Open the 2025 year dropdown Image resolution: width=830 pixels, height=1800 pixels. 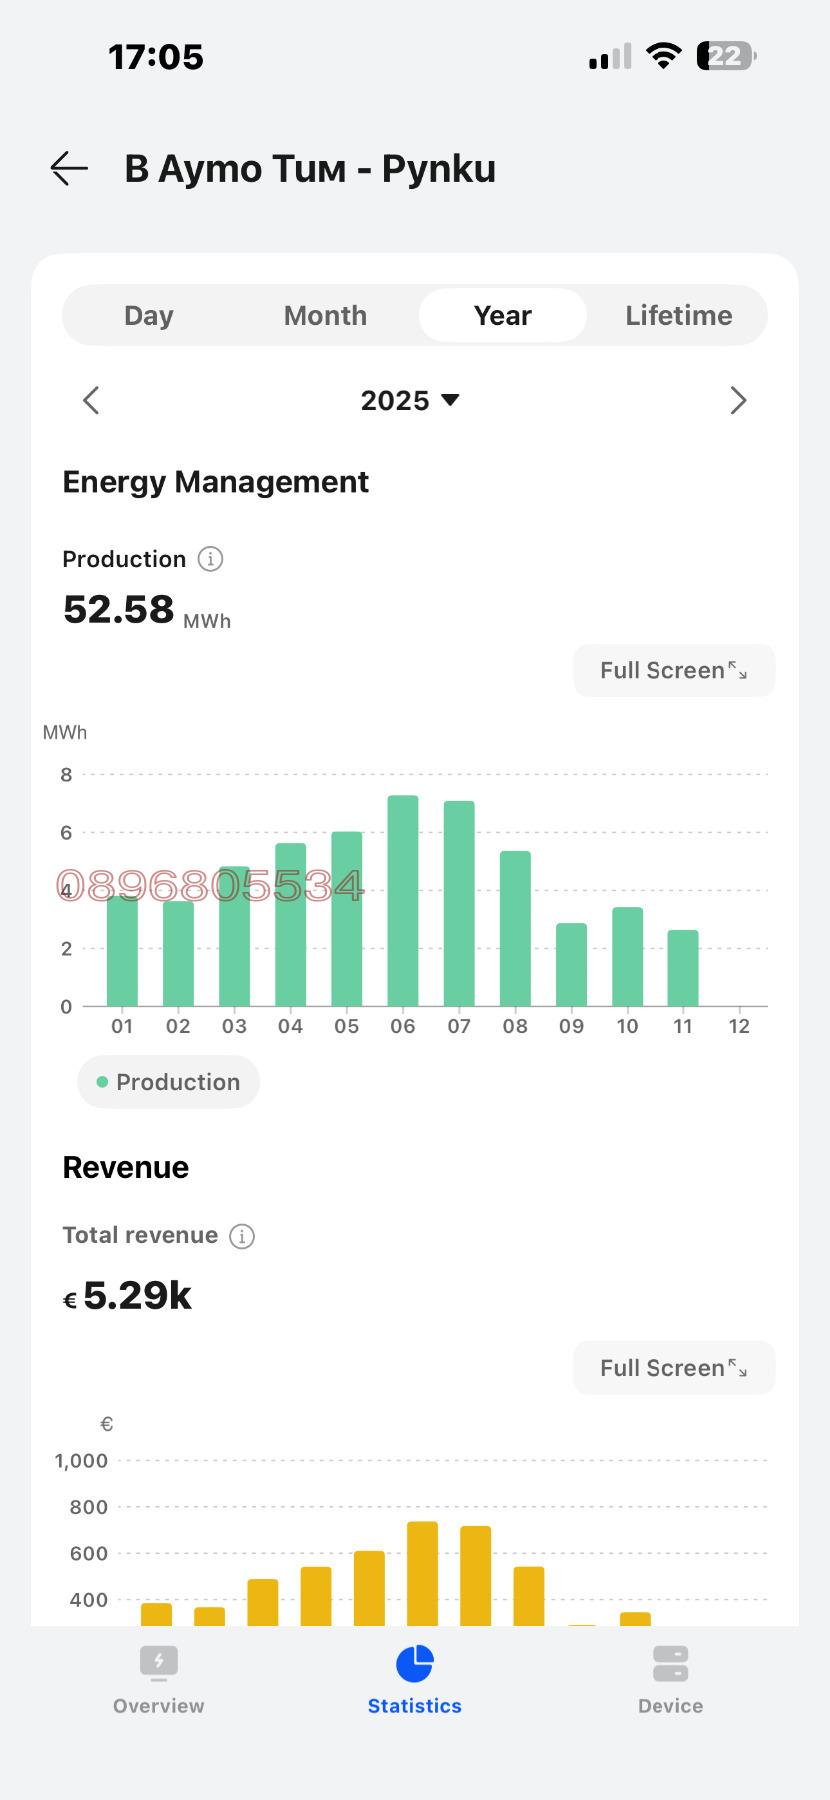click(x=409, y=401)
